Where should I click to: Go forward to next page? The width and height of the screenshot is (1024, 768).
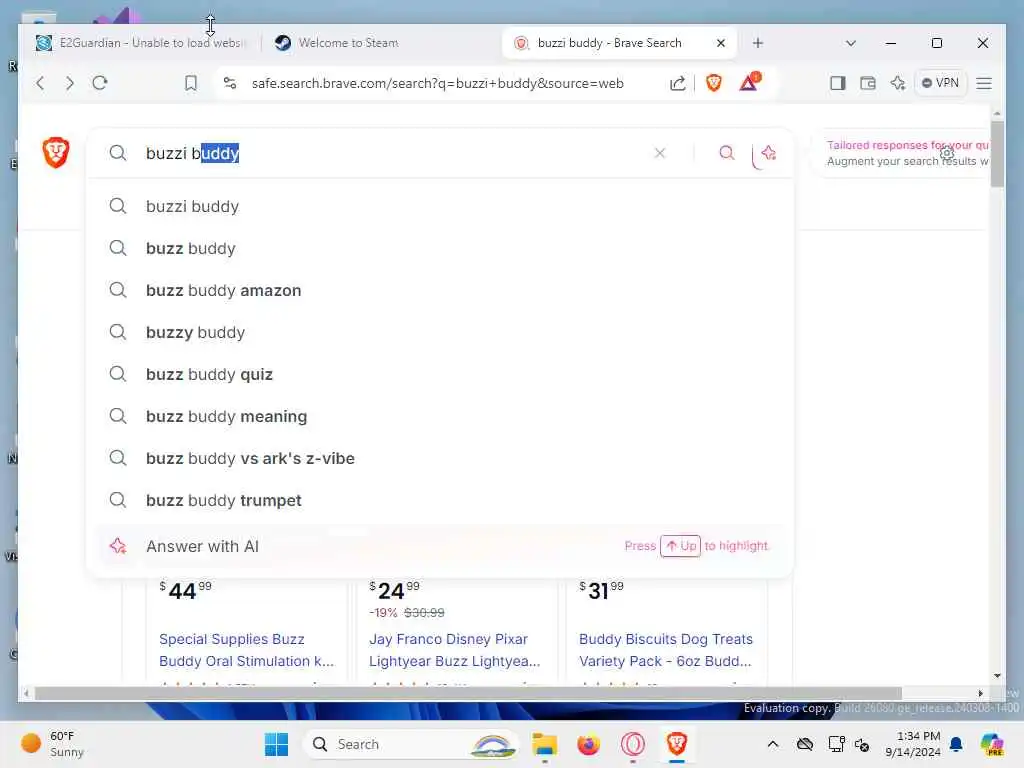pos(70,83)
